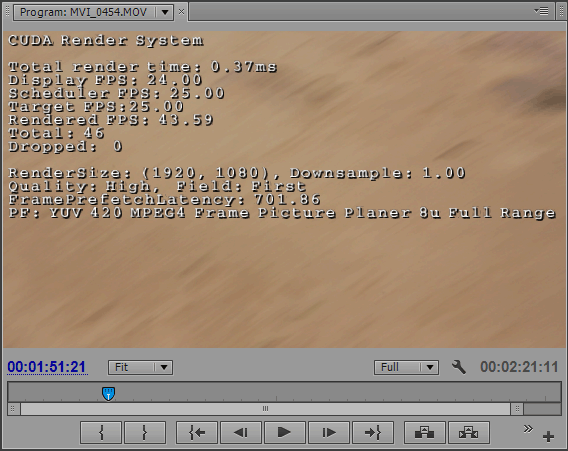The image size is (568, 451).
Task: Click the Program MVI_0454.MOV tab label
Action: (83, 12)
